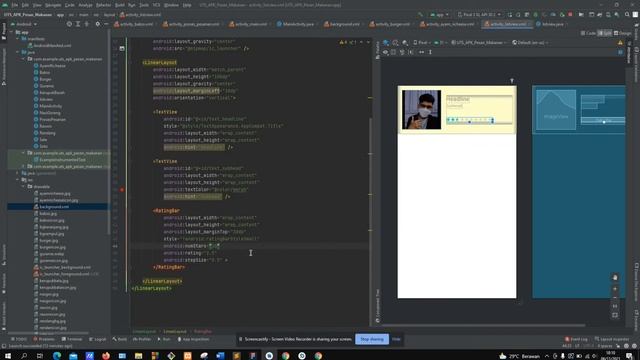
Task: Click the Collapse All icon in project panel
Action: pyautogui.click(x=87, y=24)
